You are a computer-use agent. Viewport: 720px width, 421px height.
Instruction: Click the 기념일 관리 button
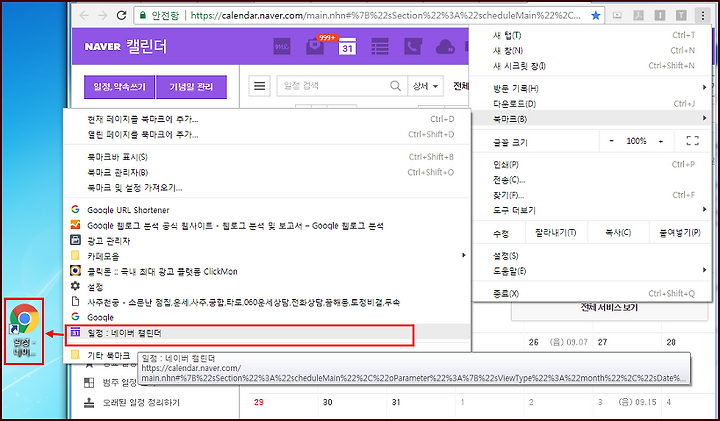click(x=191, y=87)
